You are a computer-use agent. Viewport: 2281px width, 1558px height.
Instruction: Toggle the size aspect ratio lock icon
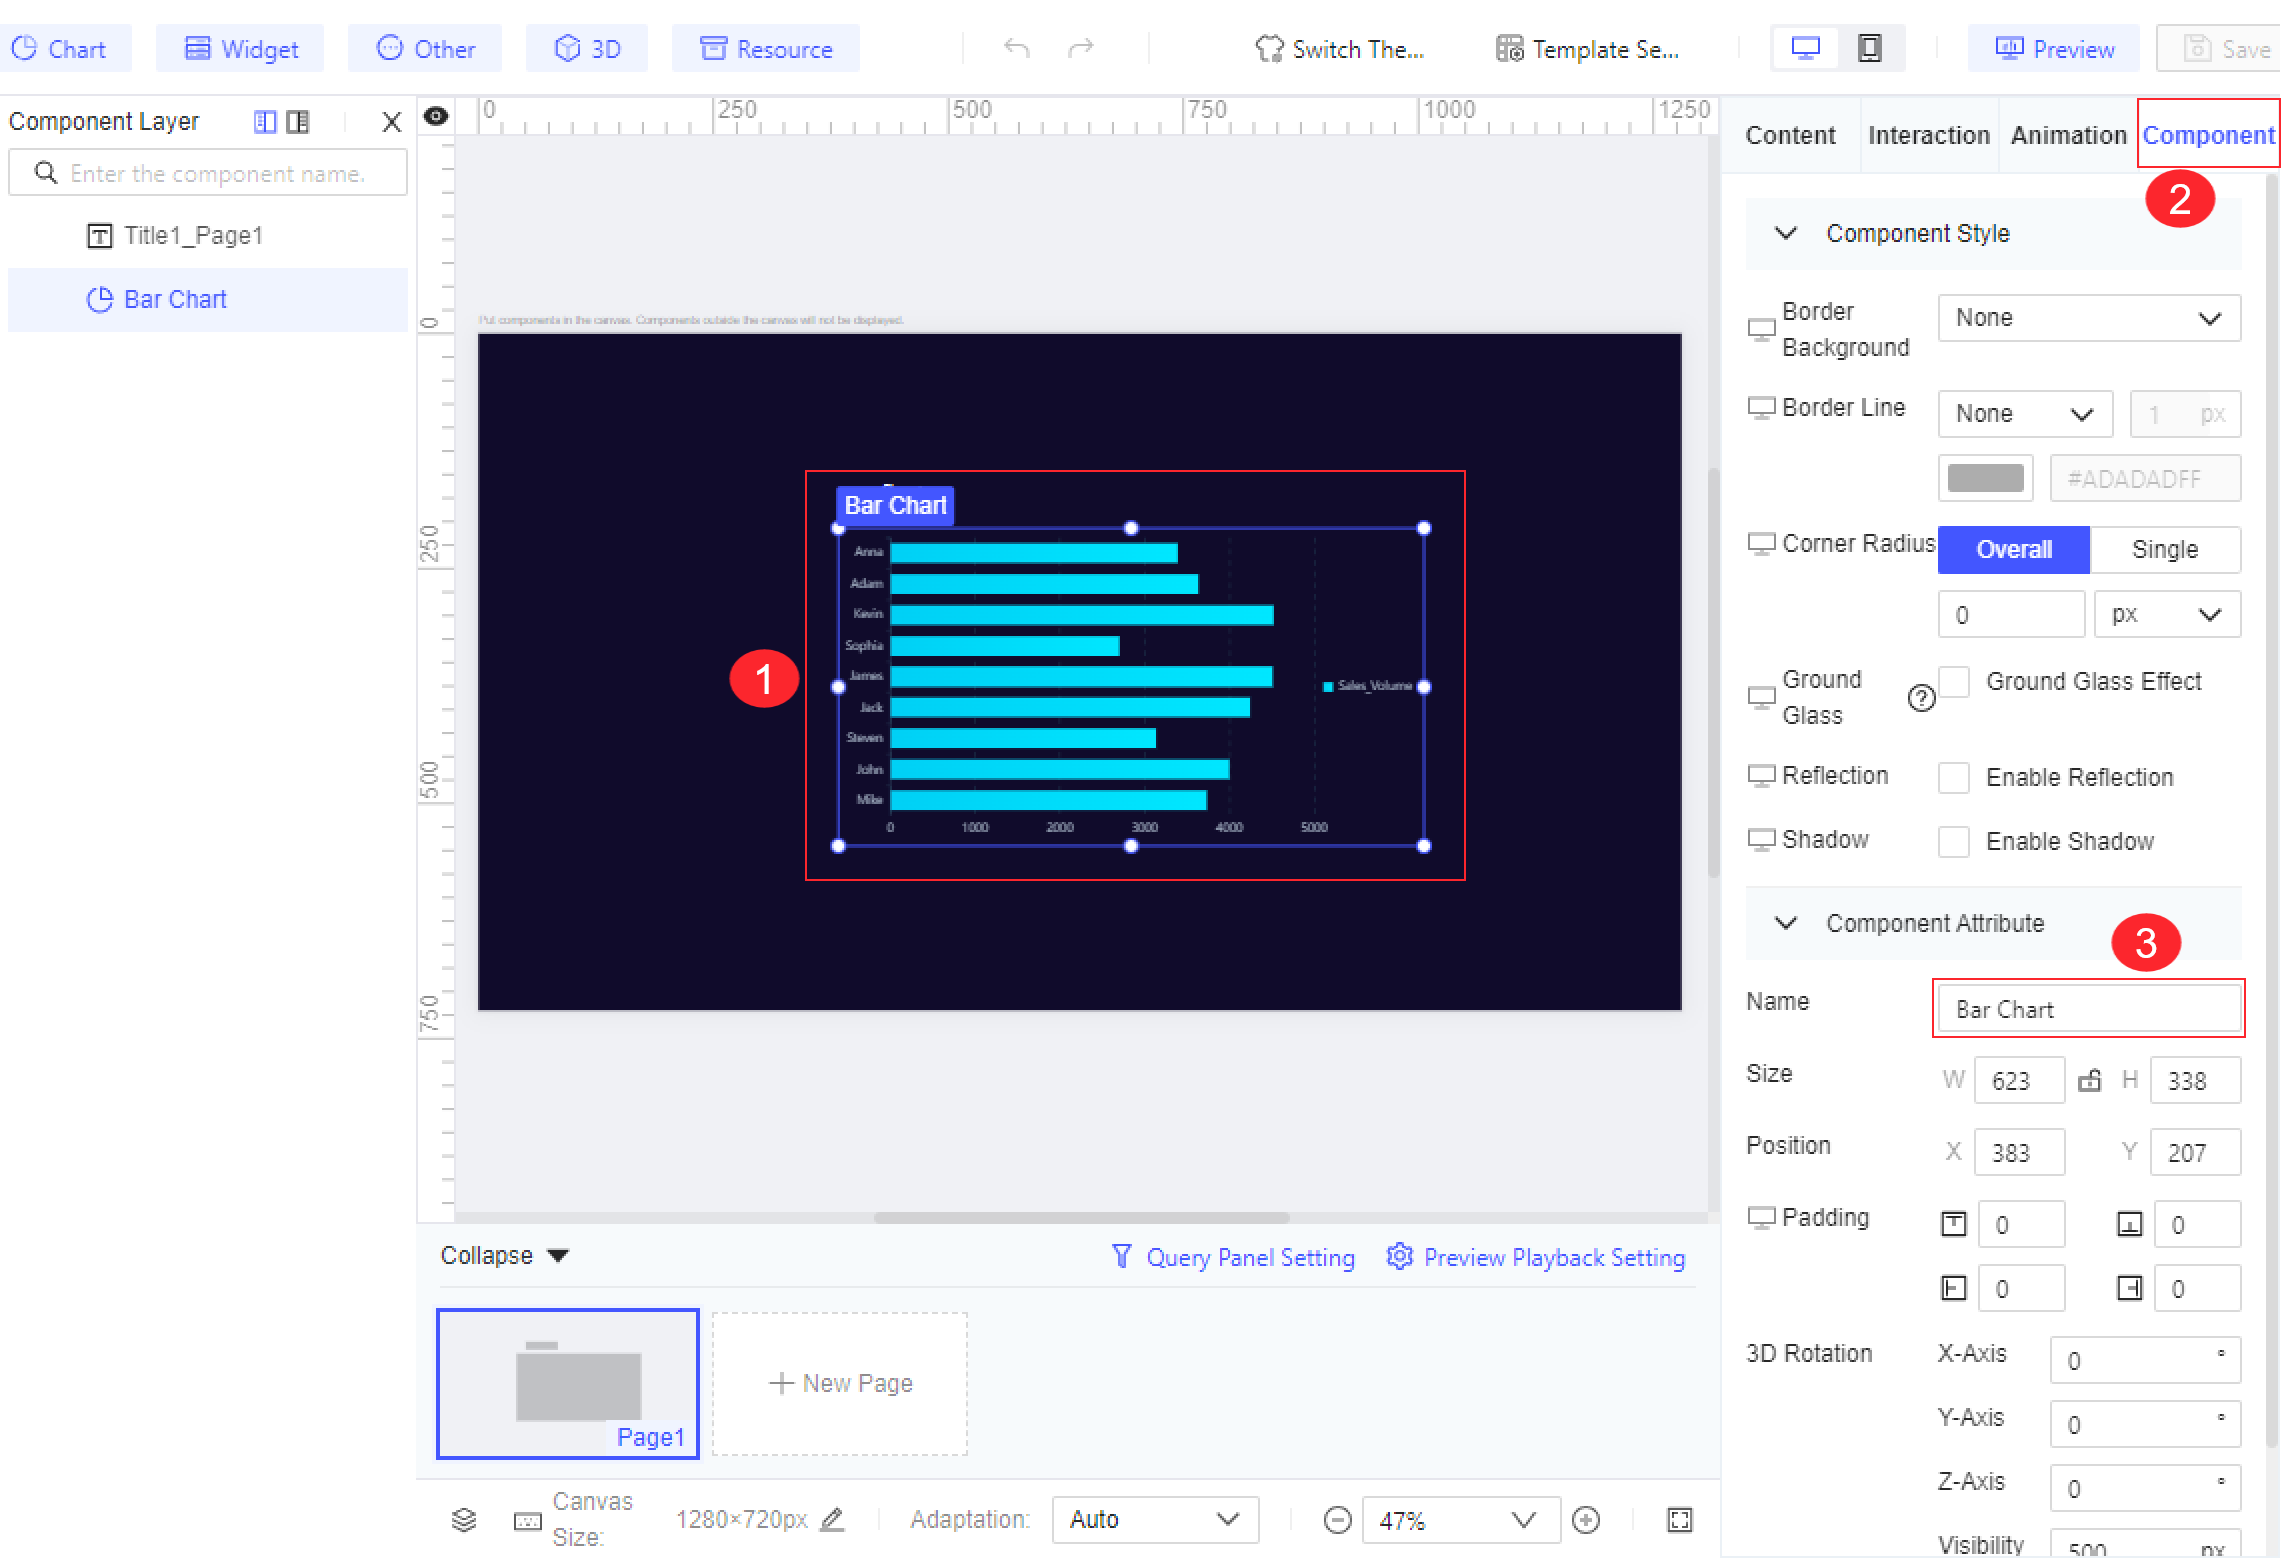point(2089,1080)
